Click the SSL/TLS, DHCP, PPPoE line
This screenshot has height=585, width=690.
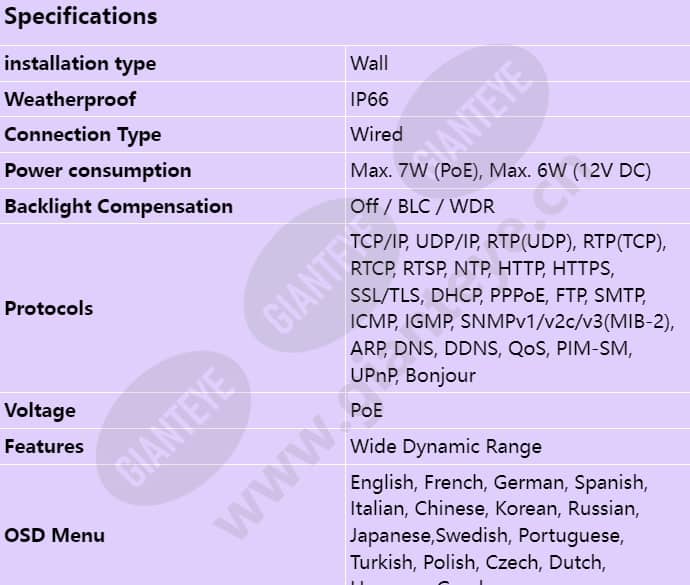pos(498,295)
